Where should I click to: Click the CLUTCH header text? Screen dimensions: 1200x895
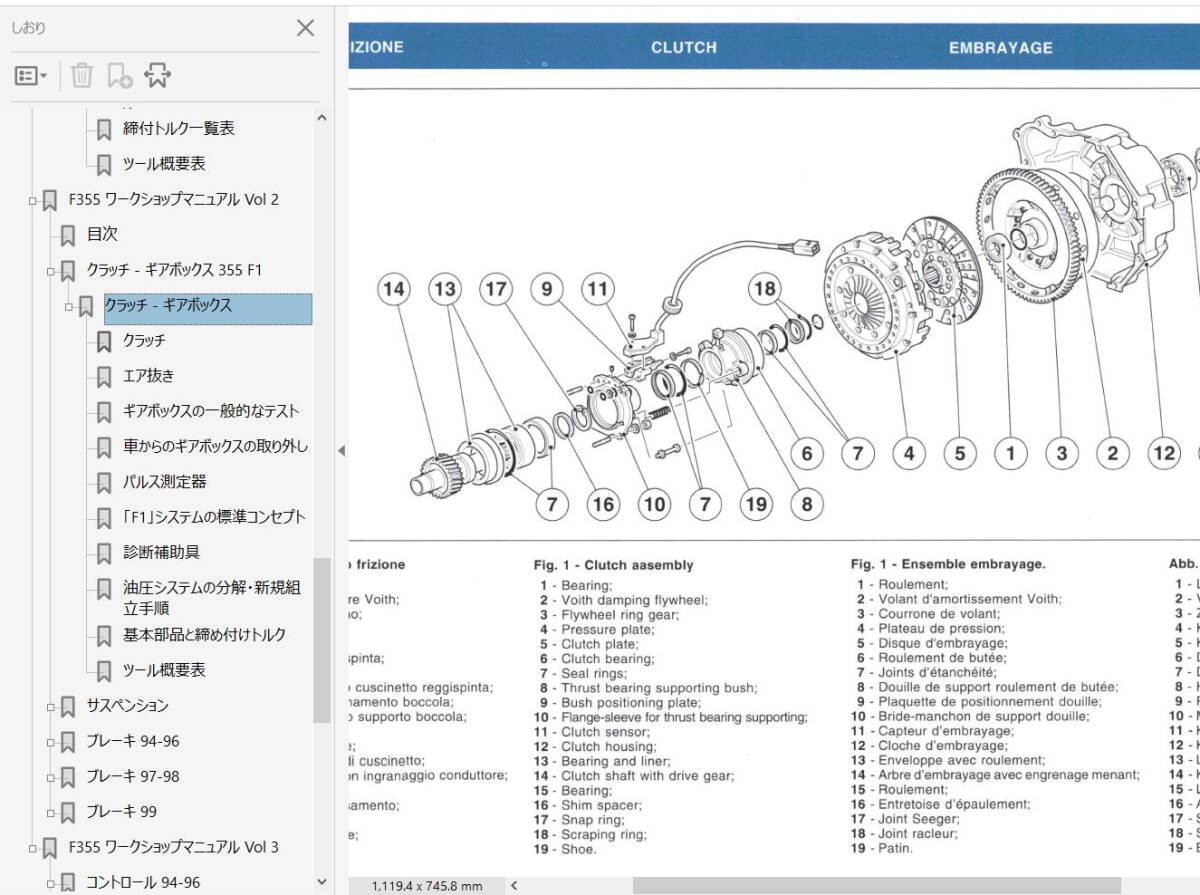click(684, 47)
